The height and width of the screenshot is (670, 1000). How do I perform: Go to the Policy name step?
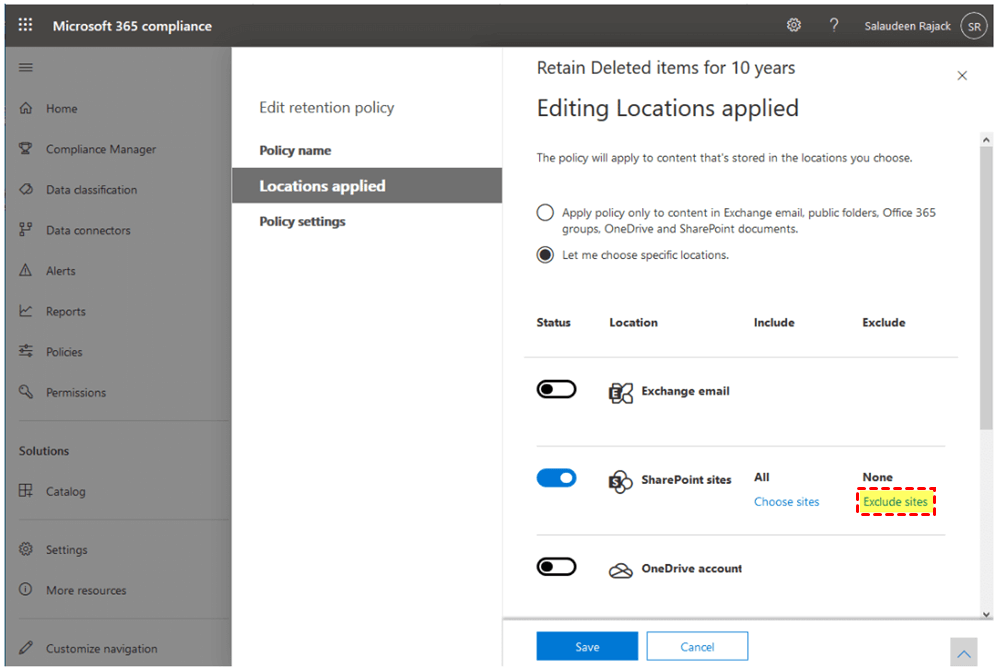(x=295, y=150)
